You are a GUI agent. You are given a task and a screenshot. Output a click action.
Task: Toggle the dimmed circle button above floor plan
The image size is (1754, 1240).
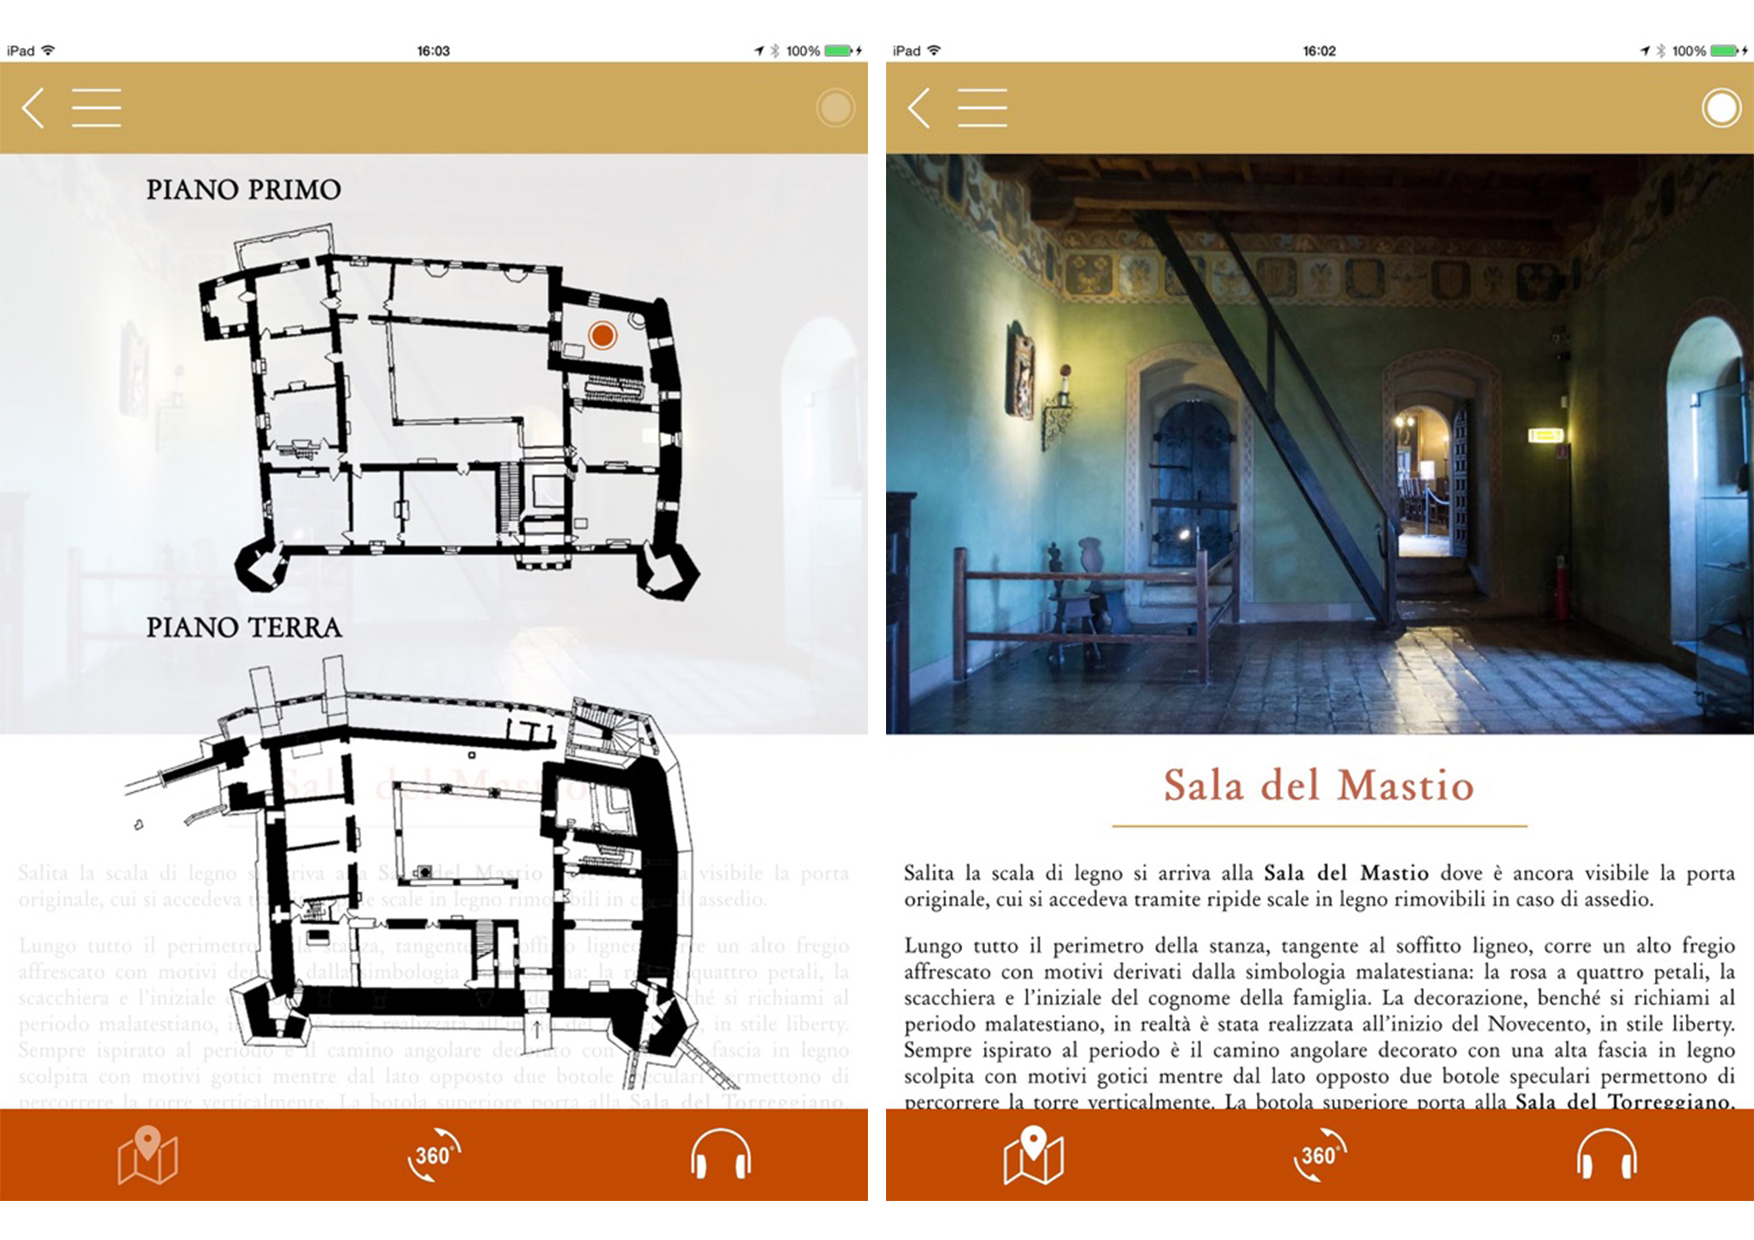pyautogui.click(x=834, y=108)
